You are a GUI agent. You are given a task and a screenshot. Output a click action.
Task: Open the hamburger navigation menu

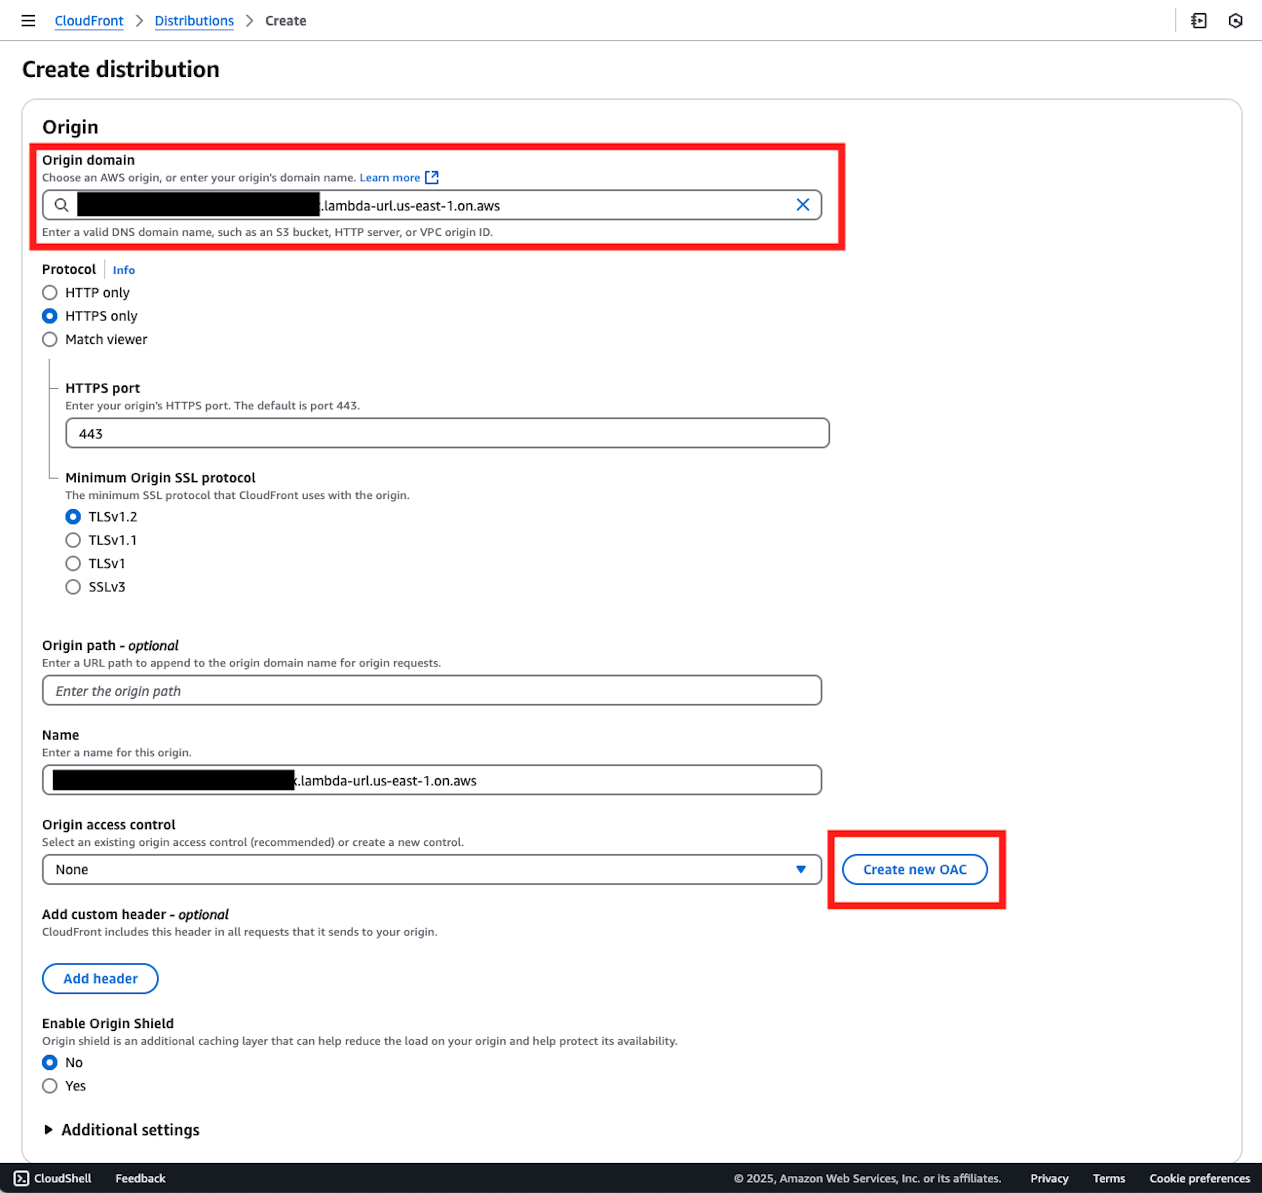tap(28, 20)
